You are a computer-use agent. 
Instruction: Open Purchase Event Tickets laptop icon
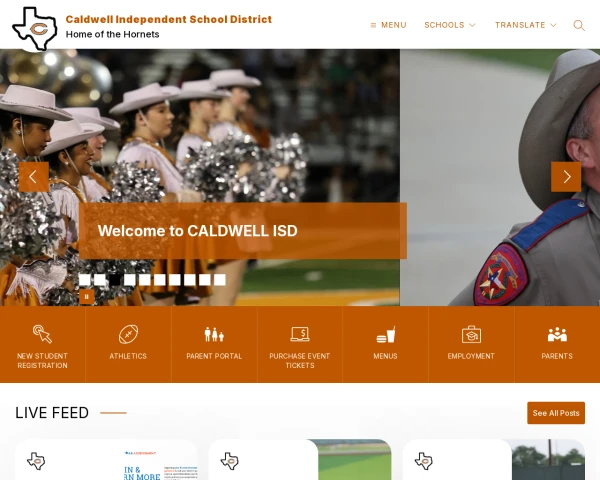point(300,334)
